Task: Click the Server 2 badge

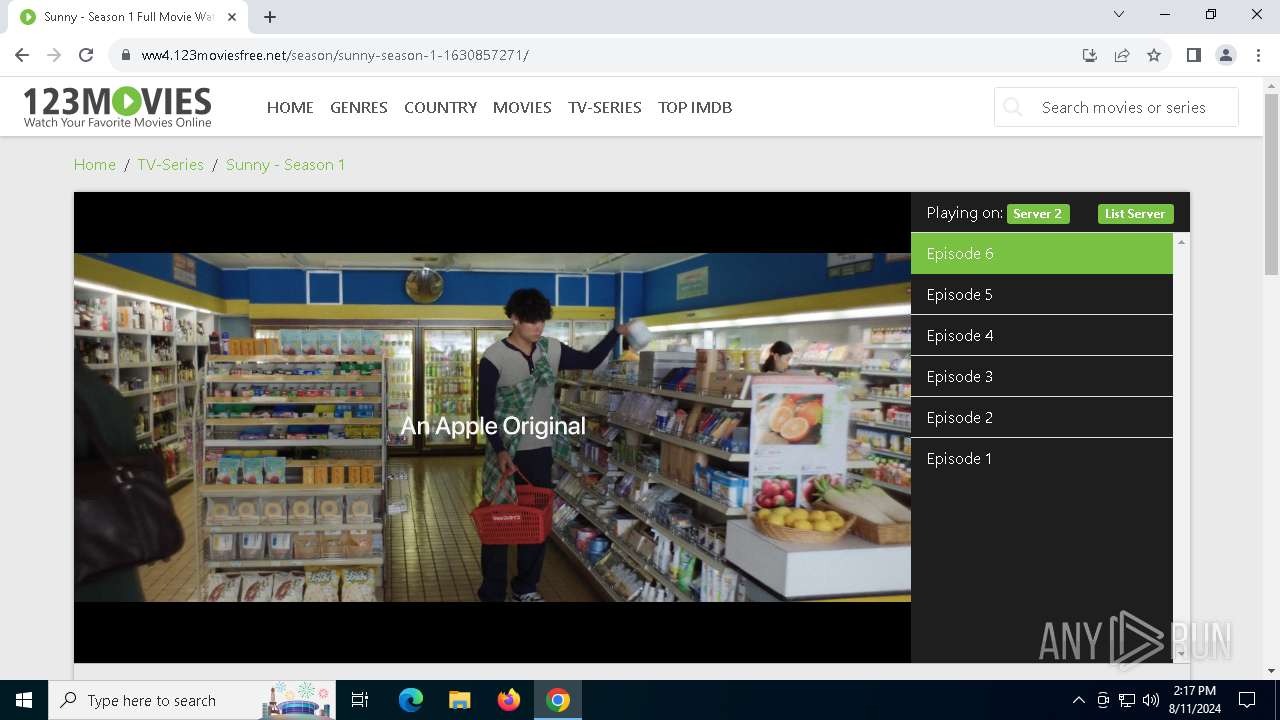Action: pos(1038,213)
